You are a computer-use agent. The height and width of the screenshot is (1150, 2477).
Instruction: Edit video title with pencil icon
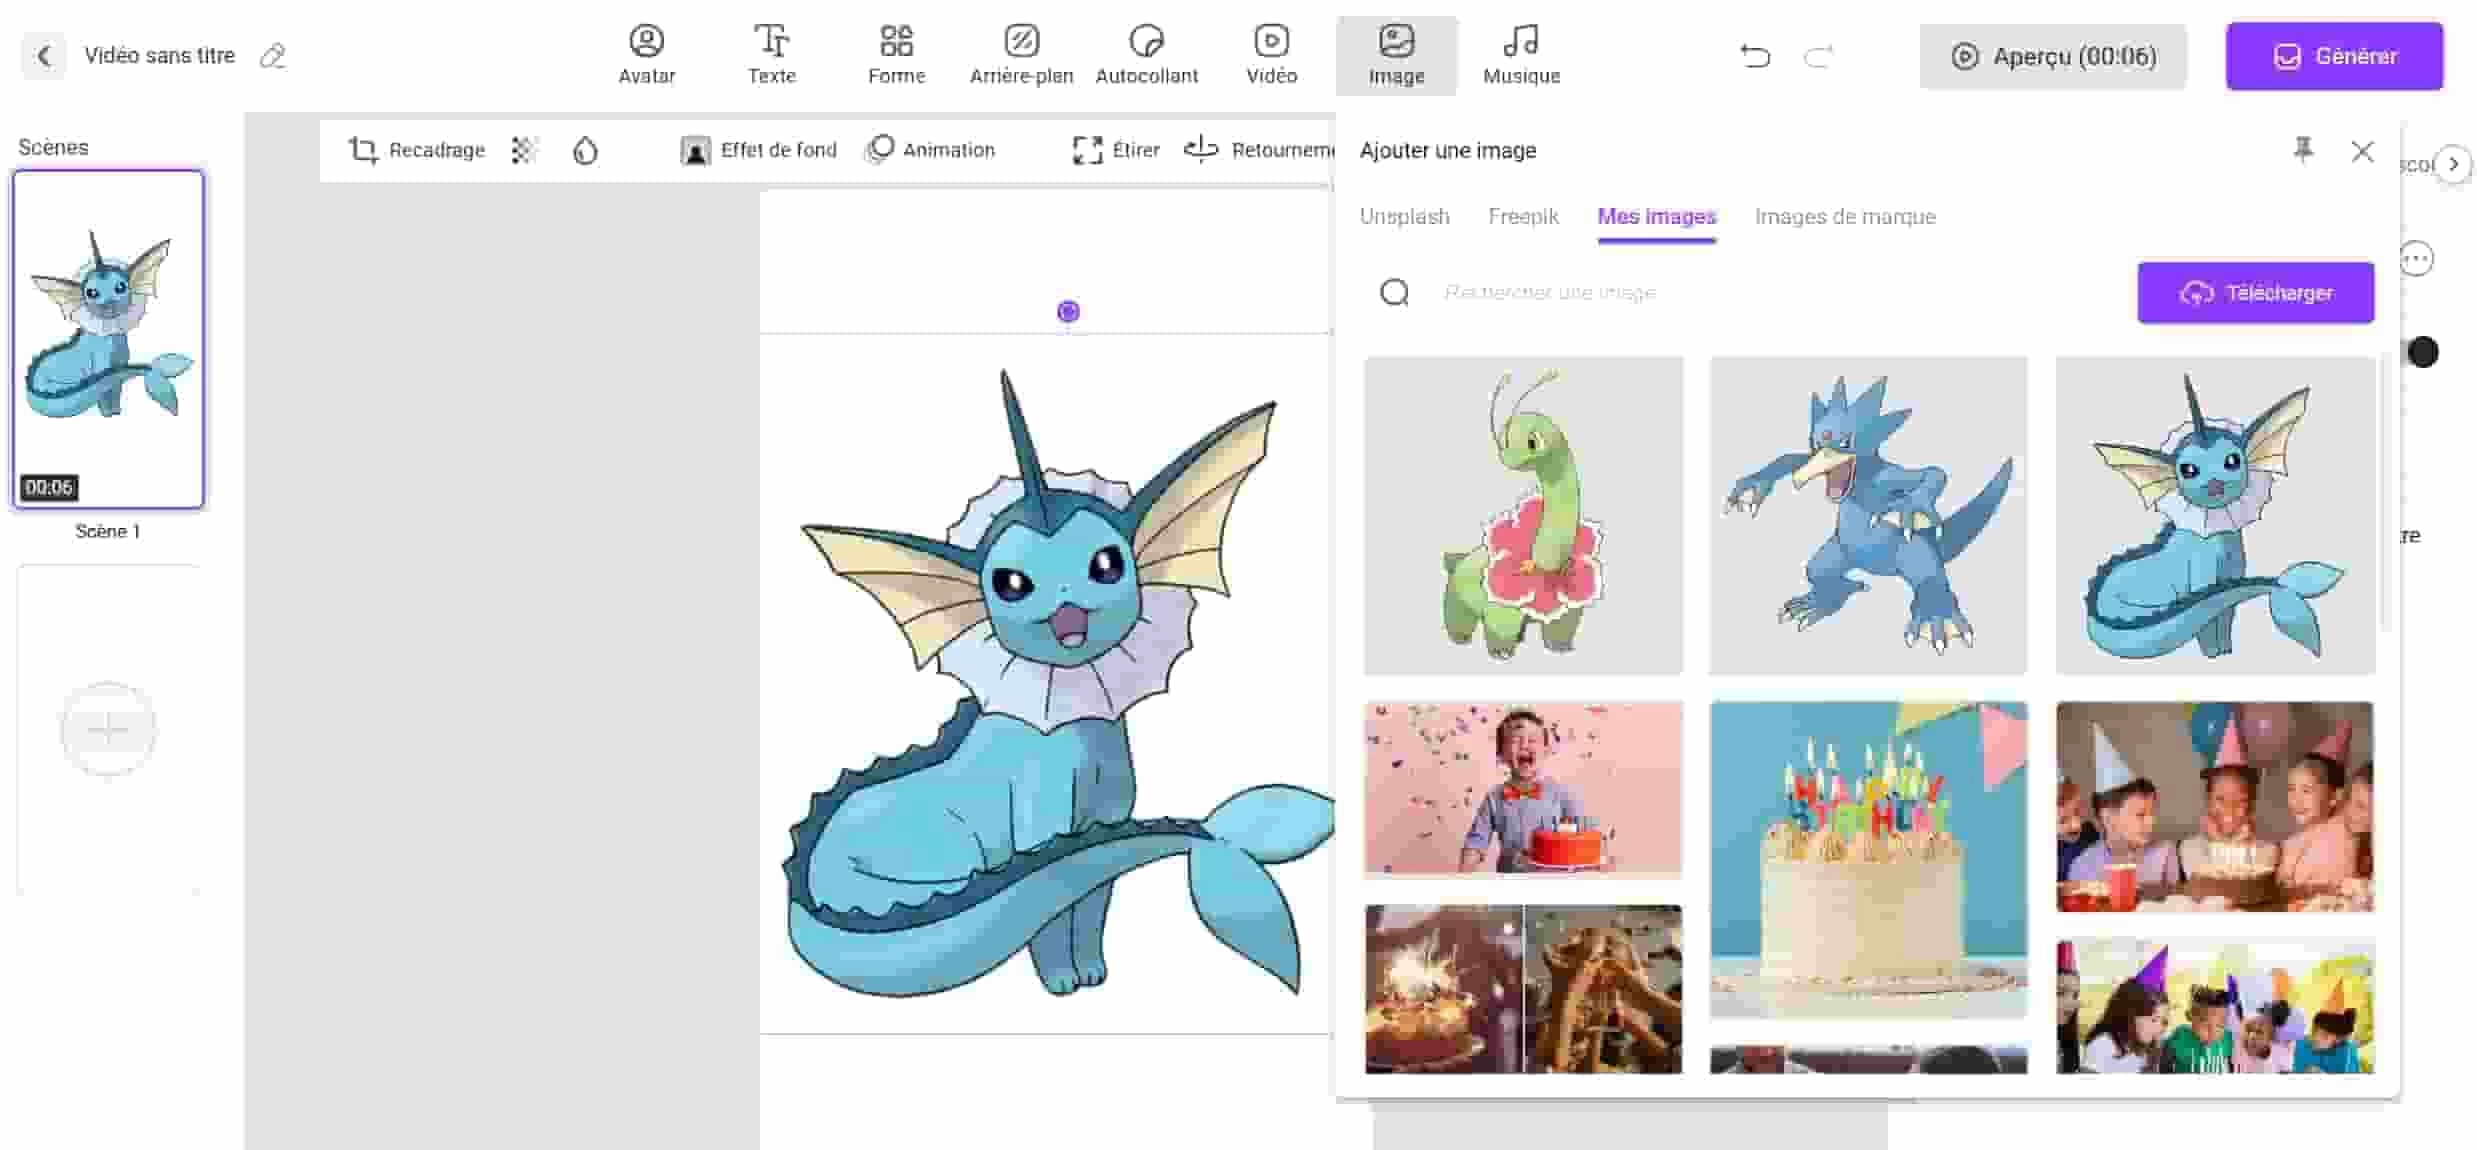click(x=272, y=56)
